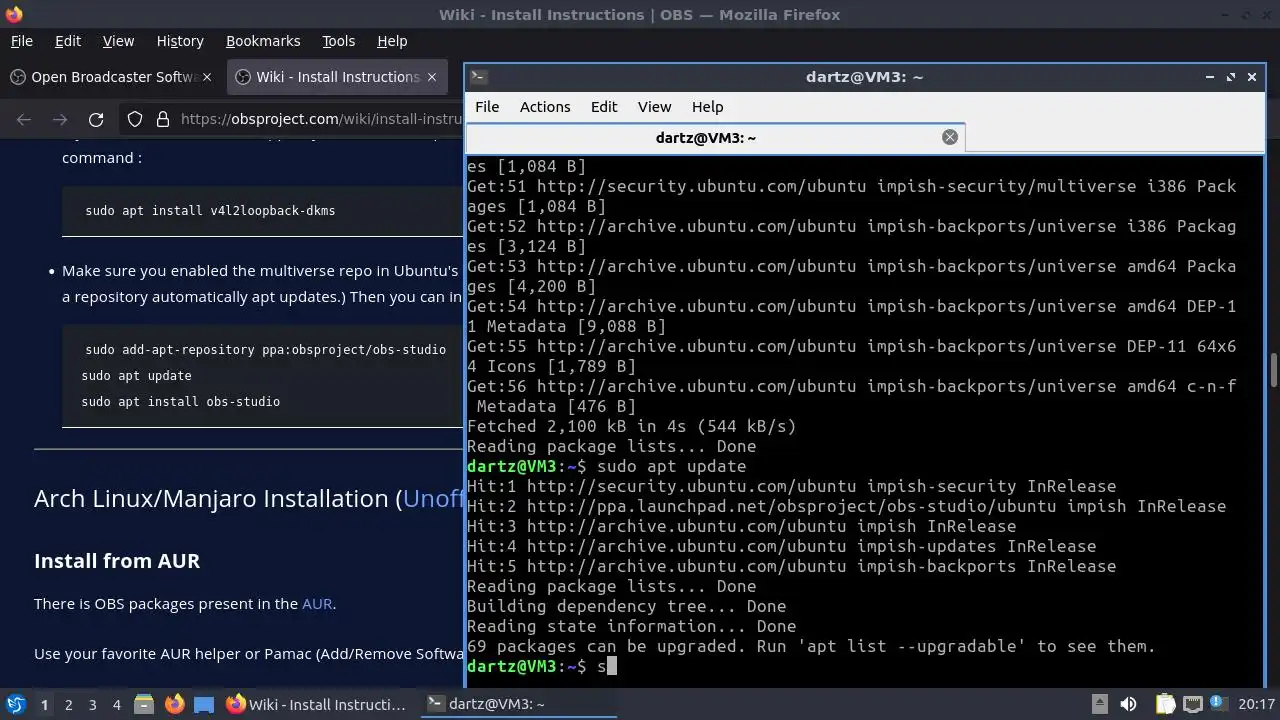The image size is (1280, 720).
Task: Click the volume speaker tray icon
Action: point(1128,704)
